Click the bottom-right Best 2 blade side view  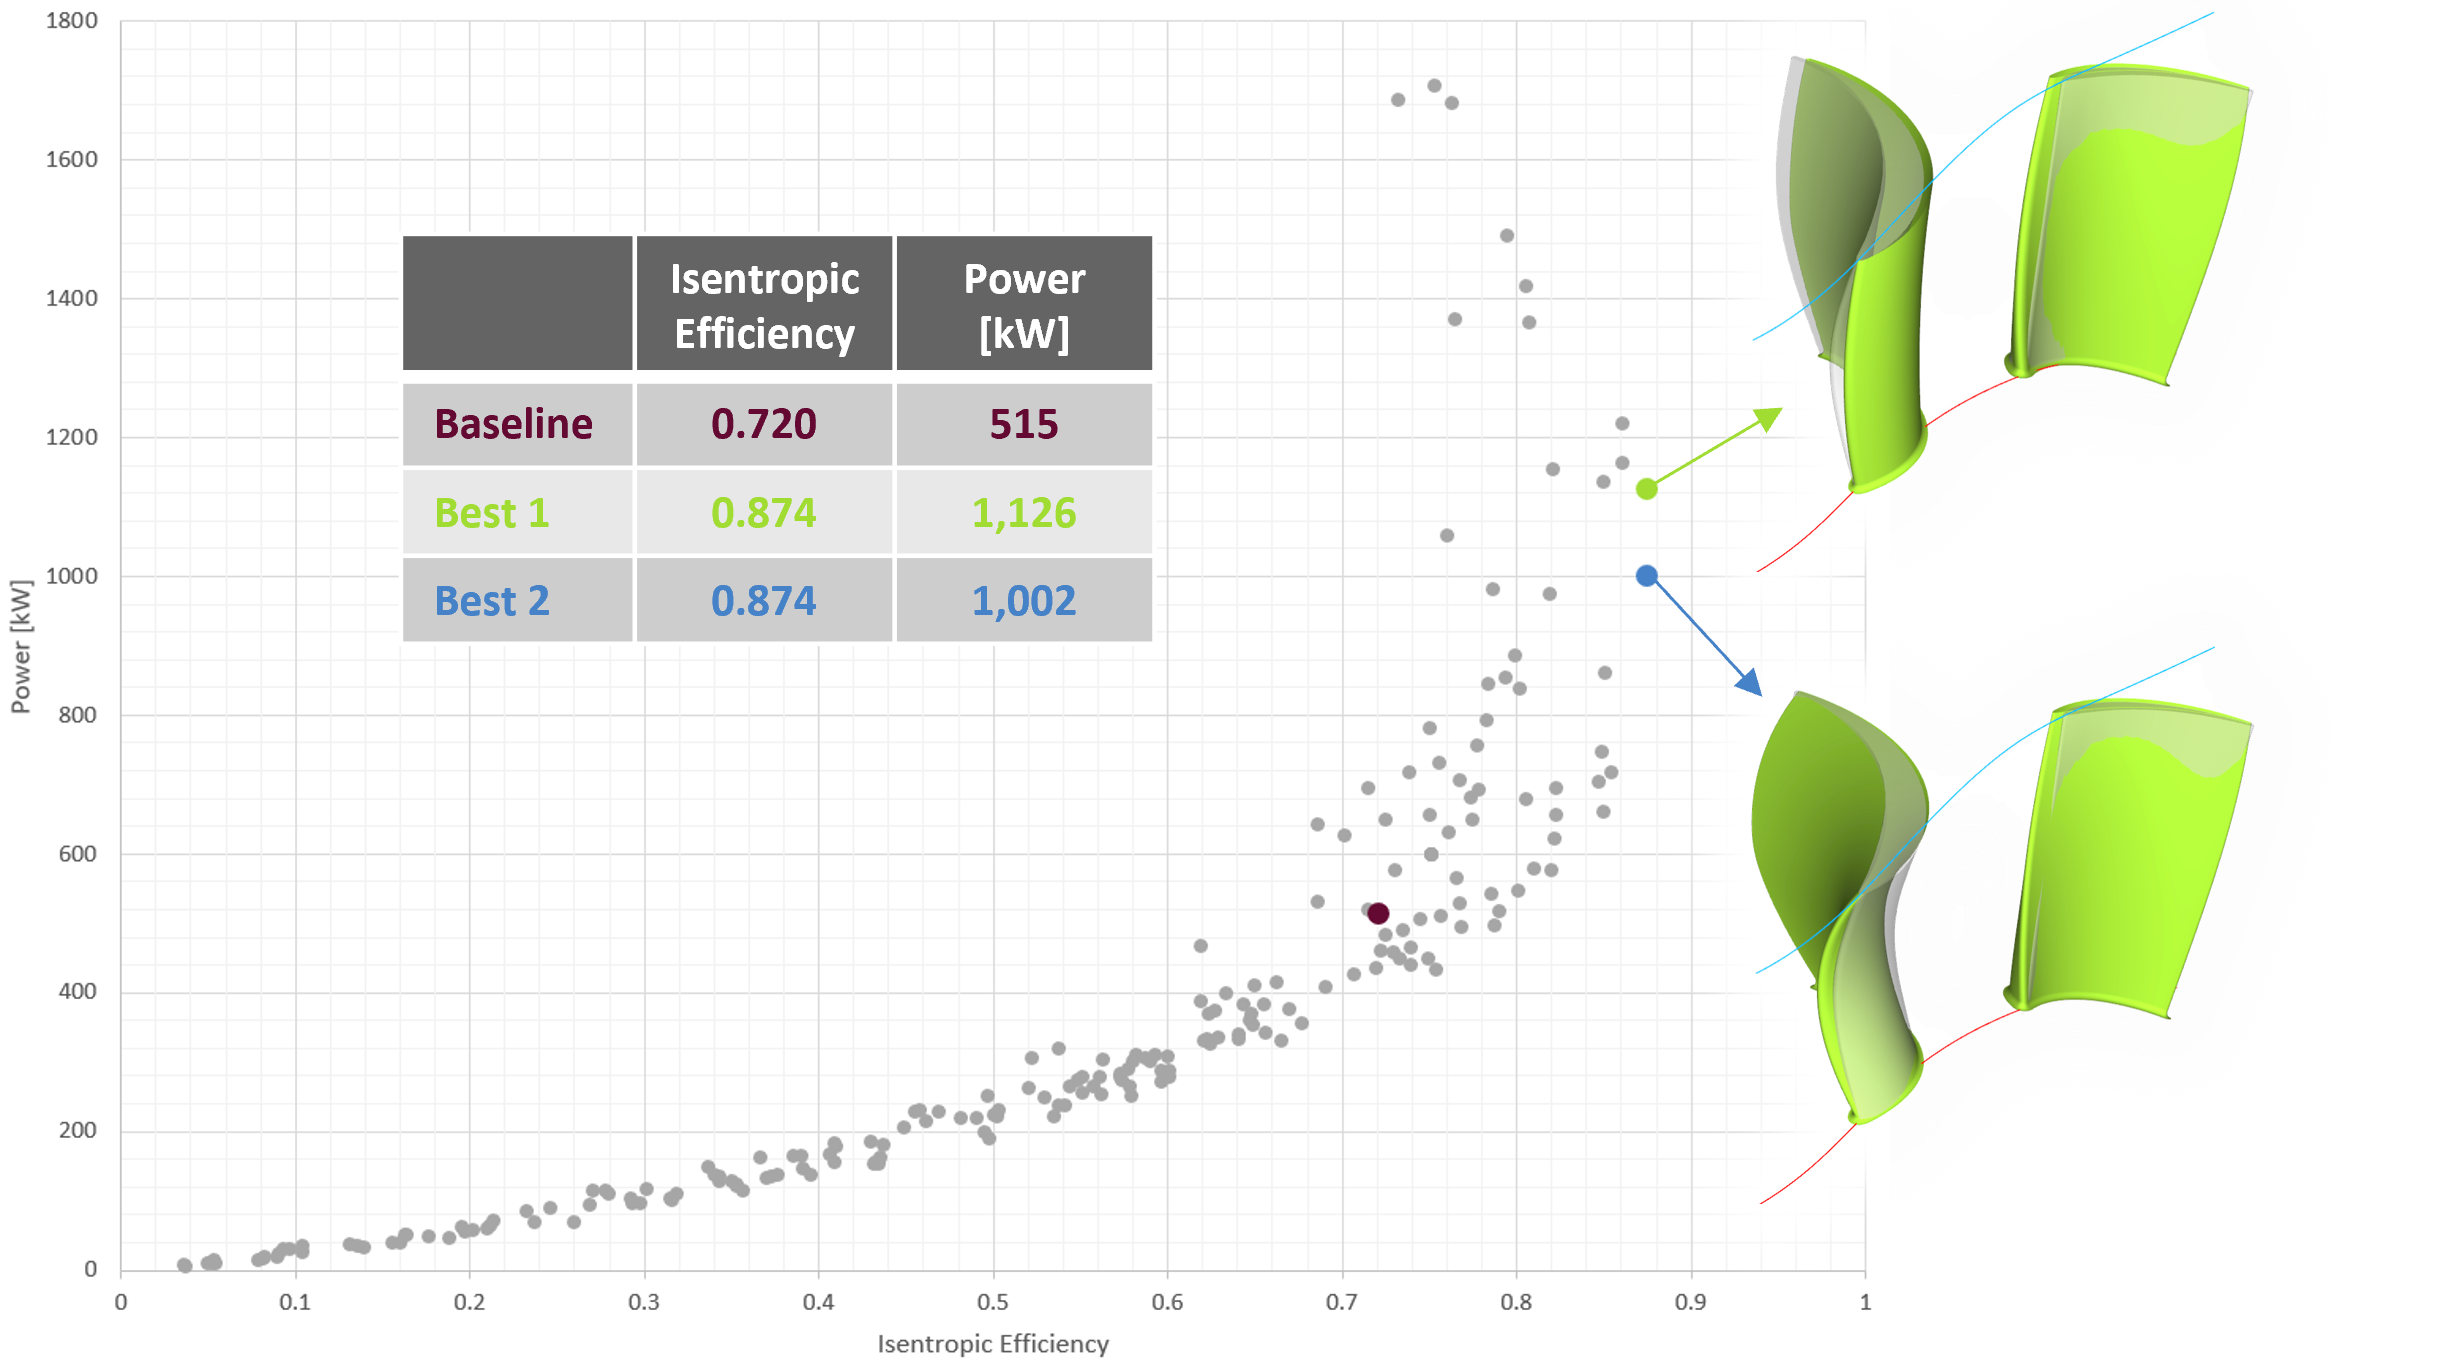pos(2128,858)
